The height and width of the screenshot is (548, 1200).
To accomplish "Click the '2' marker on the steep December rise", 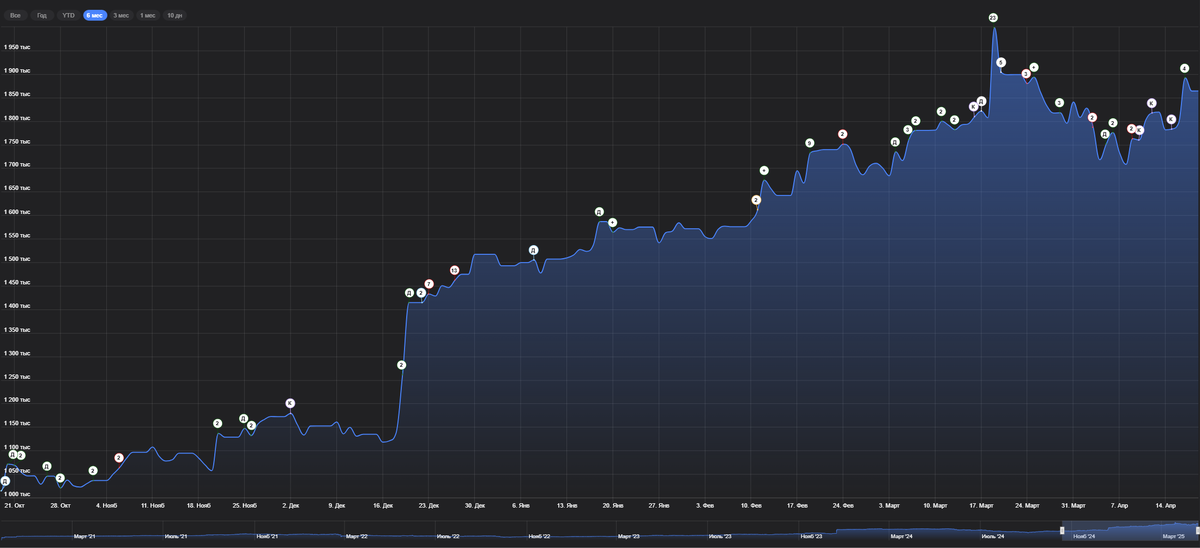I will click(401, 365).
